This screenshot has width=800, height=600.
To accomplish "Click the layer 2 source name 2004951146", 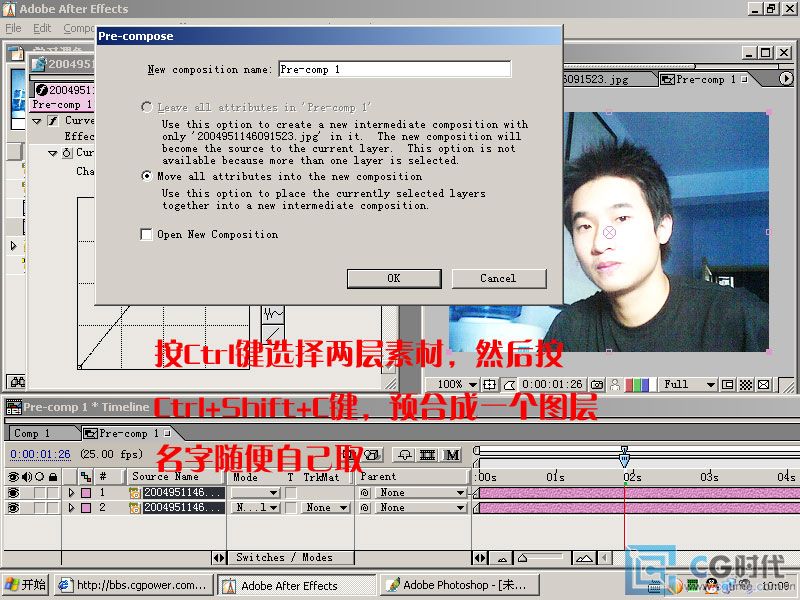I will (183, 508).
